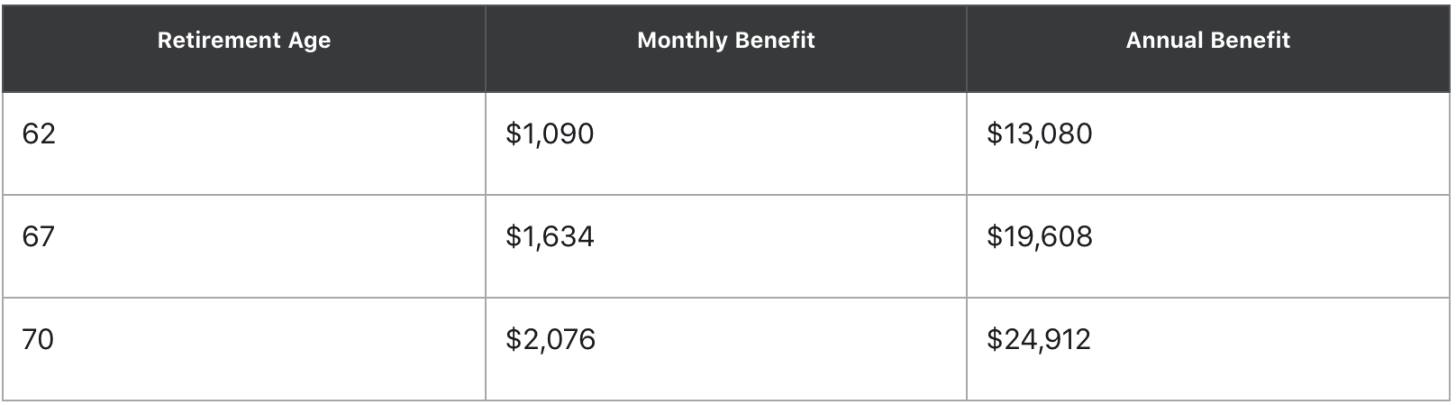Click header divider between Retirement Age and Monthly Benefit
Viewport: 1456px width, 405px height.
coord(486,47)
